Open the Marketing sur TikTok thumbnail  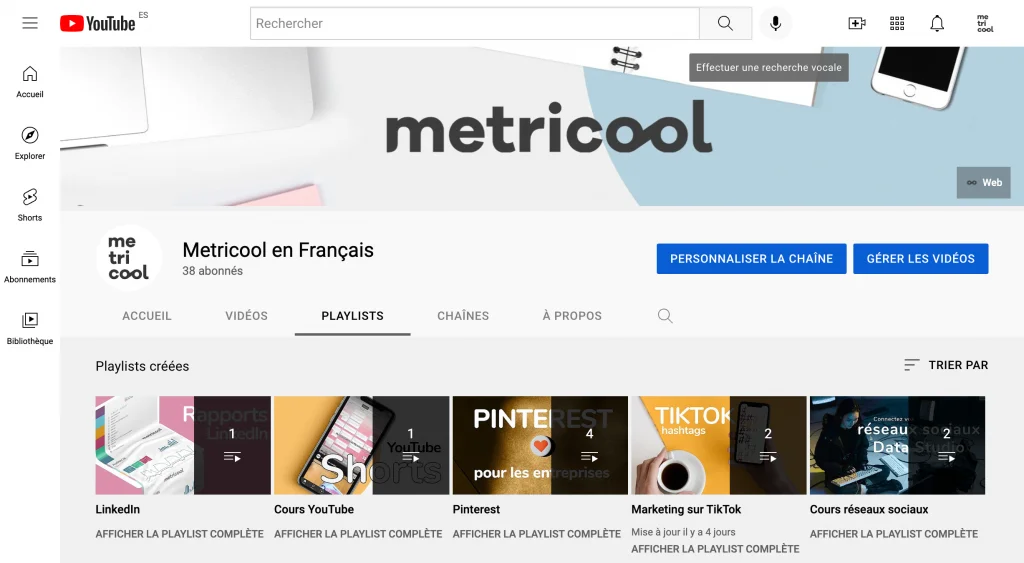tap(718, 445)
